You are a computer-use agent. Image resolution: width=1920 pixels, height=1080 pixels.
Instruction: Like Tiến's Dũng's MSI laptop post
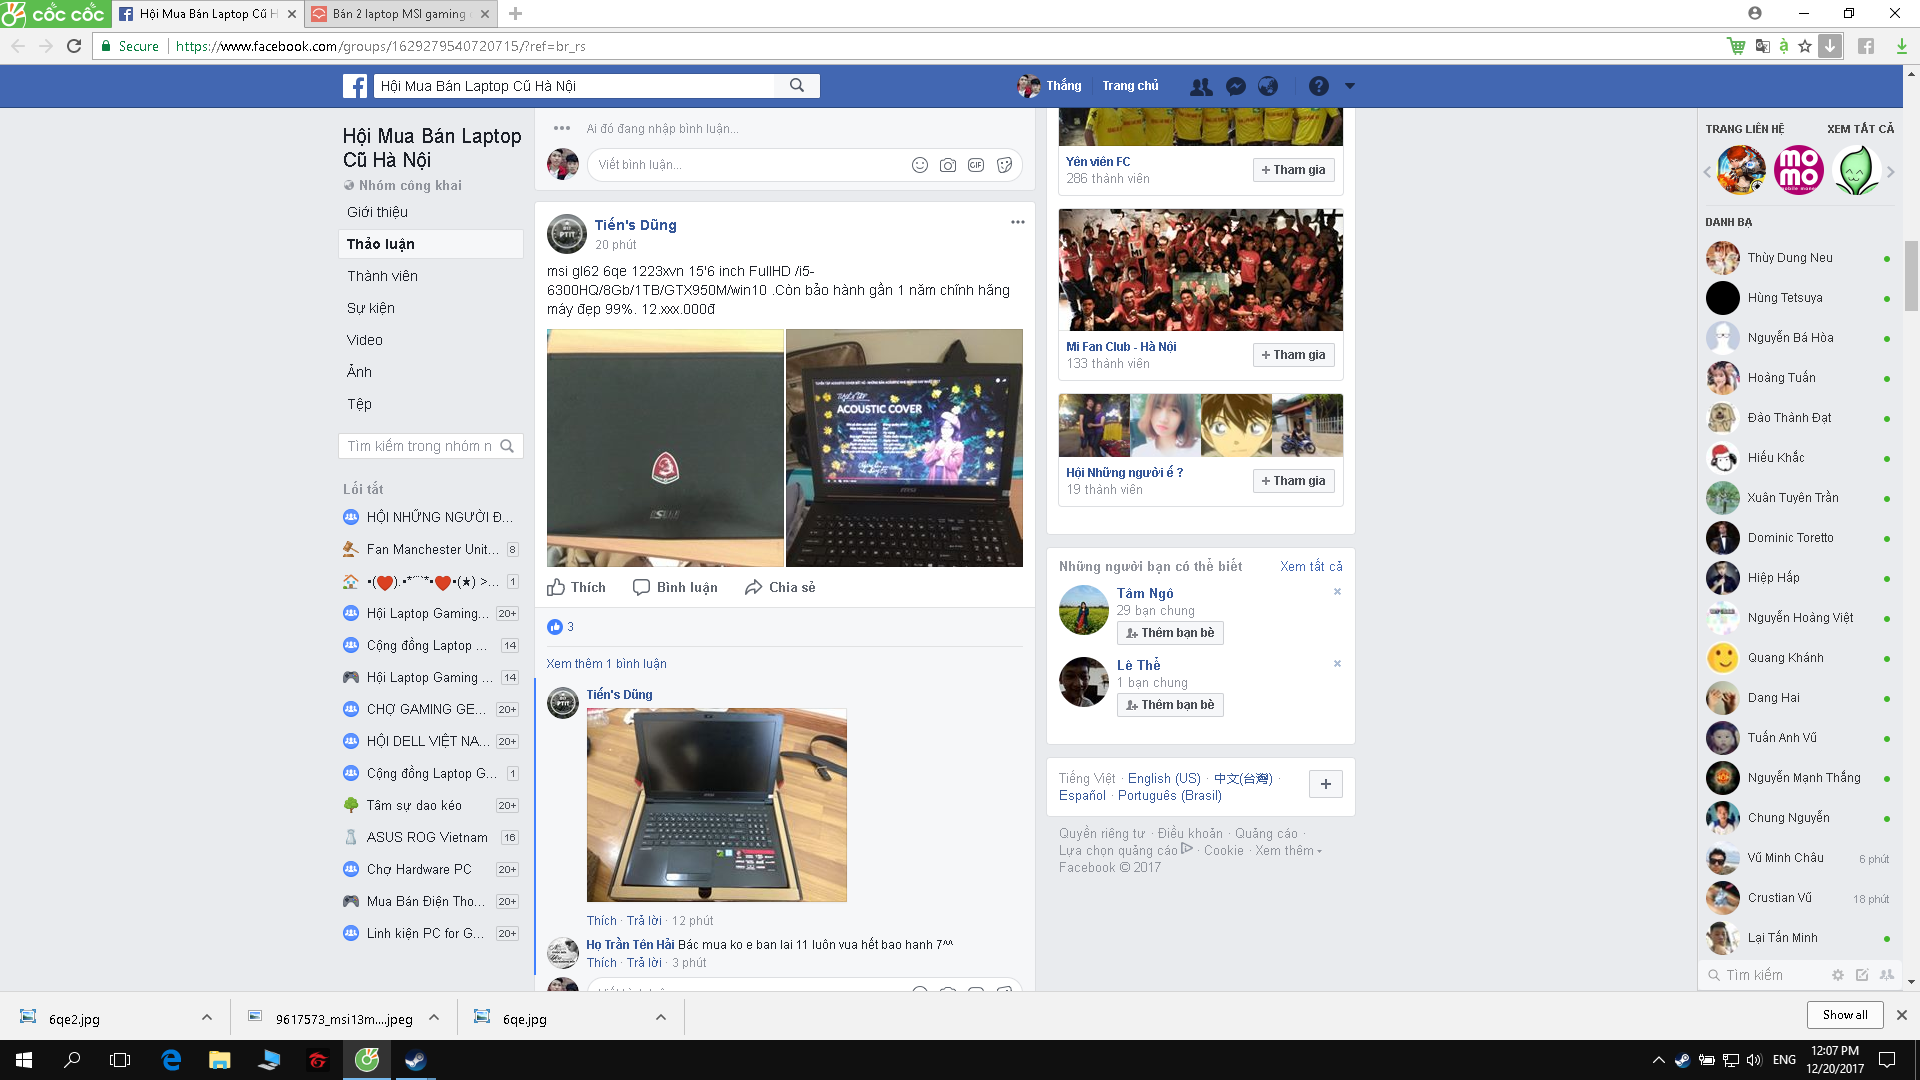pyautogui.click(x=577, y=587)
